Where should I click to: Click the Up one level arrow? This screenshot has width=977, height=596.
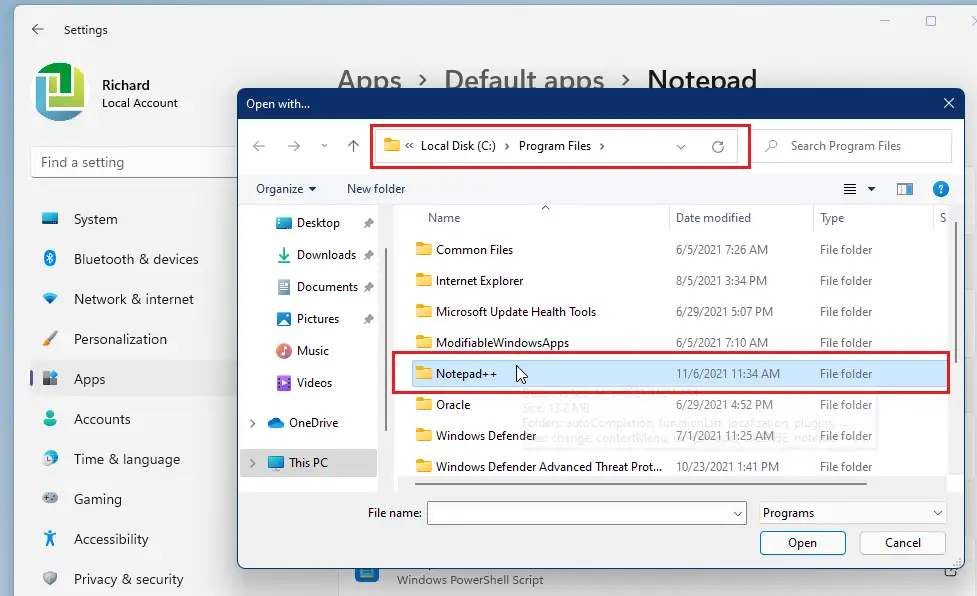(x=353, y=146)
